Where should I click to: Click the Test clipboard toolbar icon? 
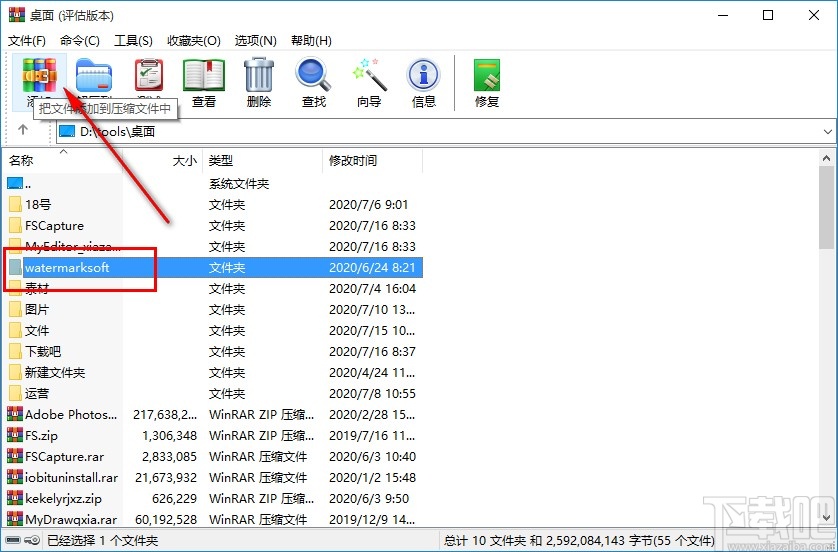click(x=149, y=76)
